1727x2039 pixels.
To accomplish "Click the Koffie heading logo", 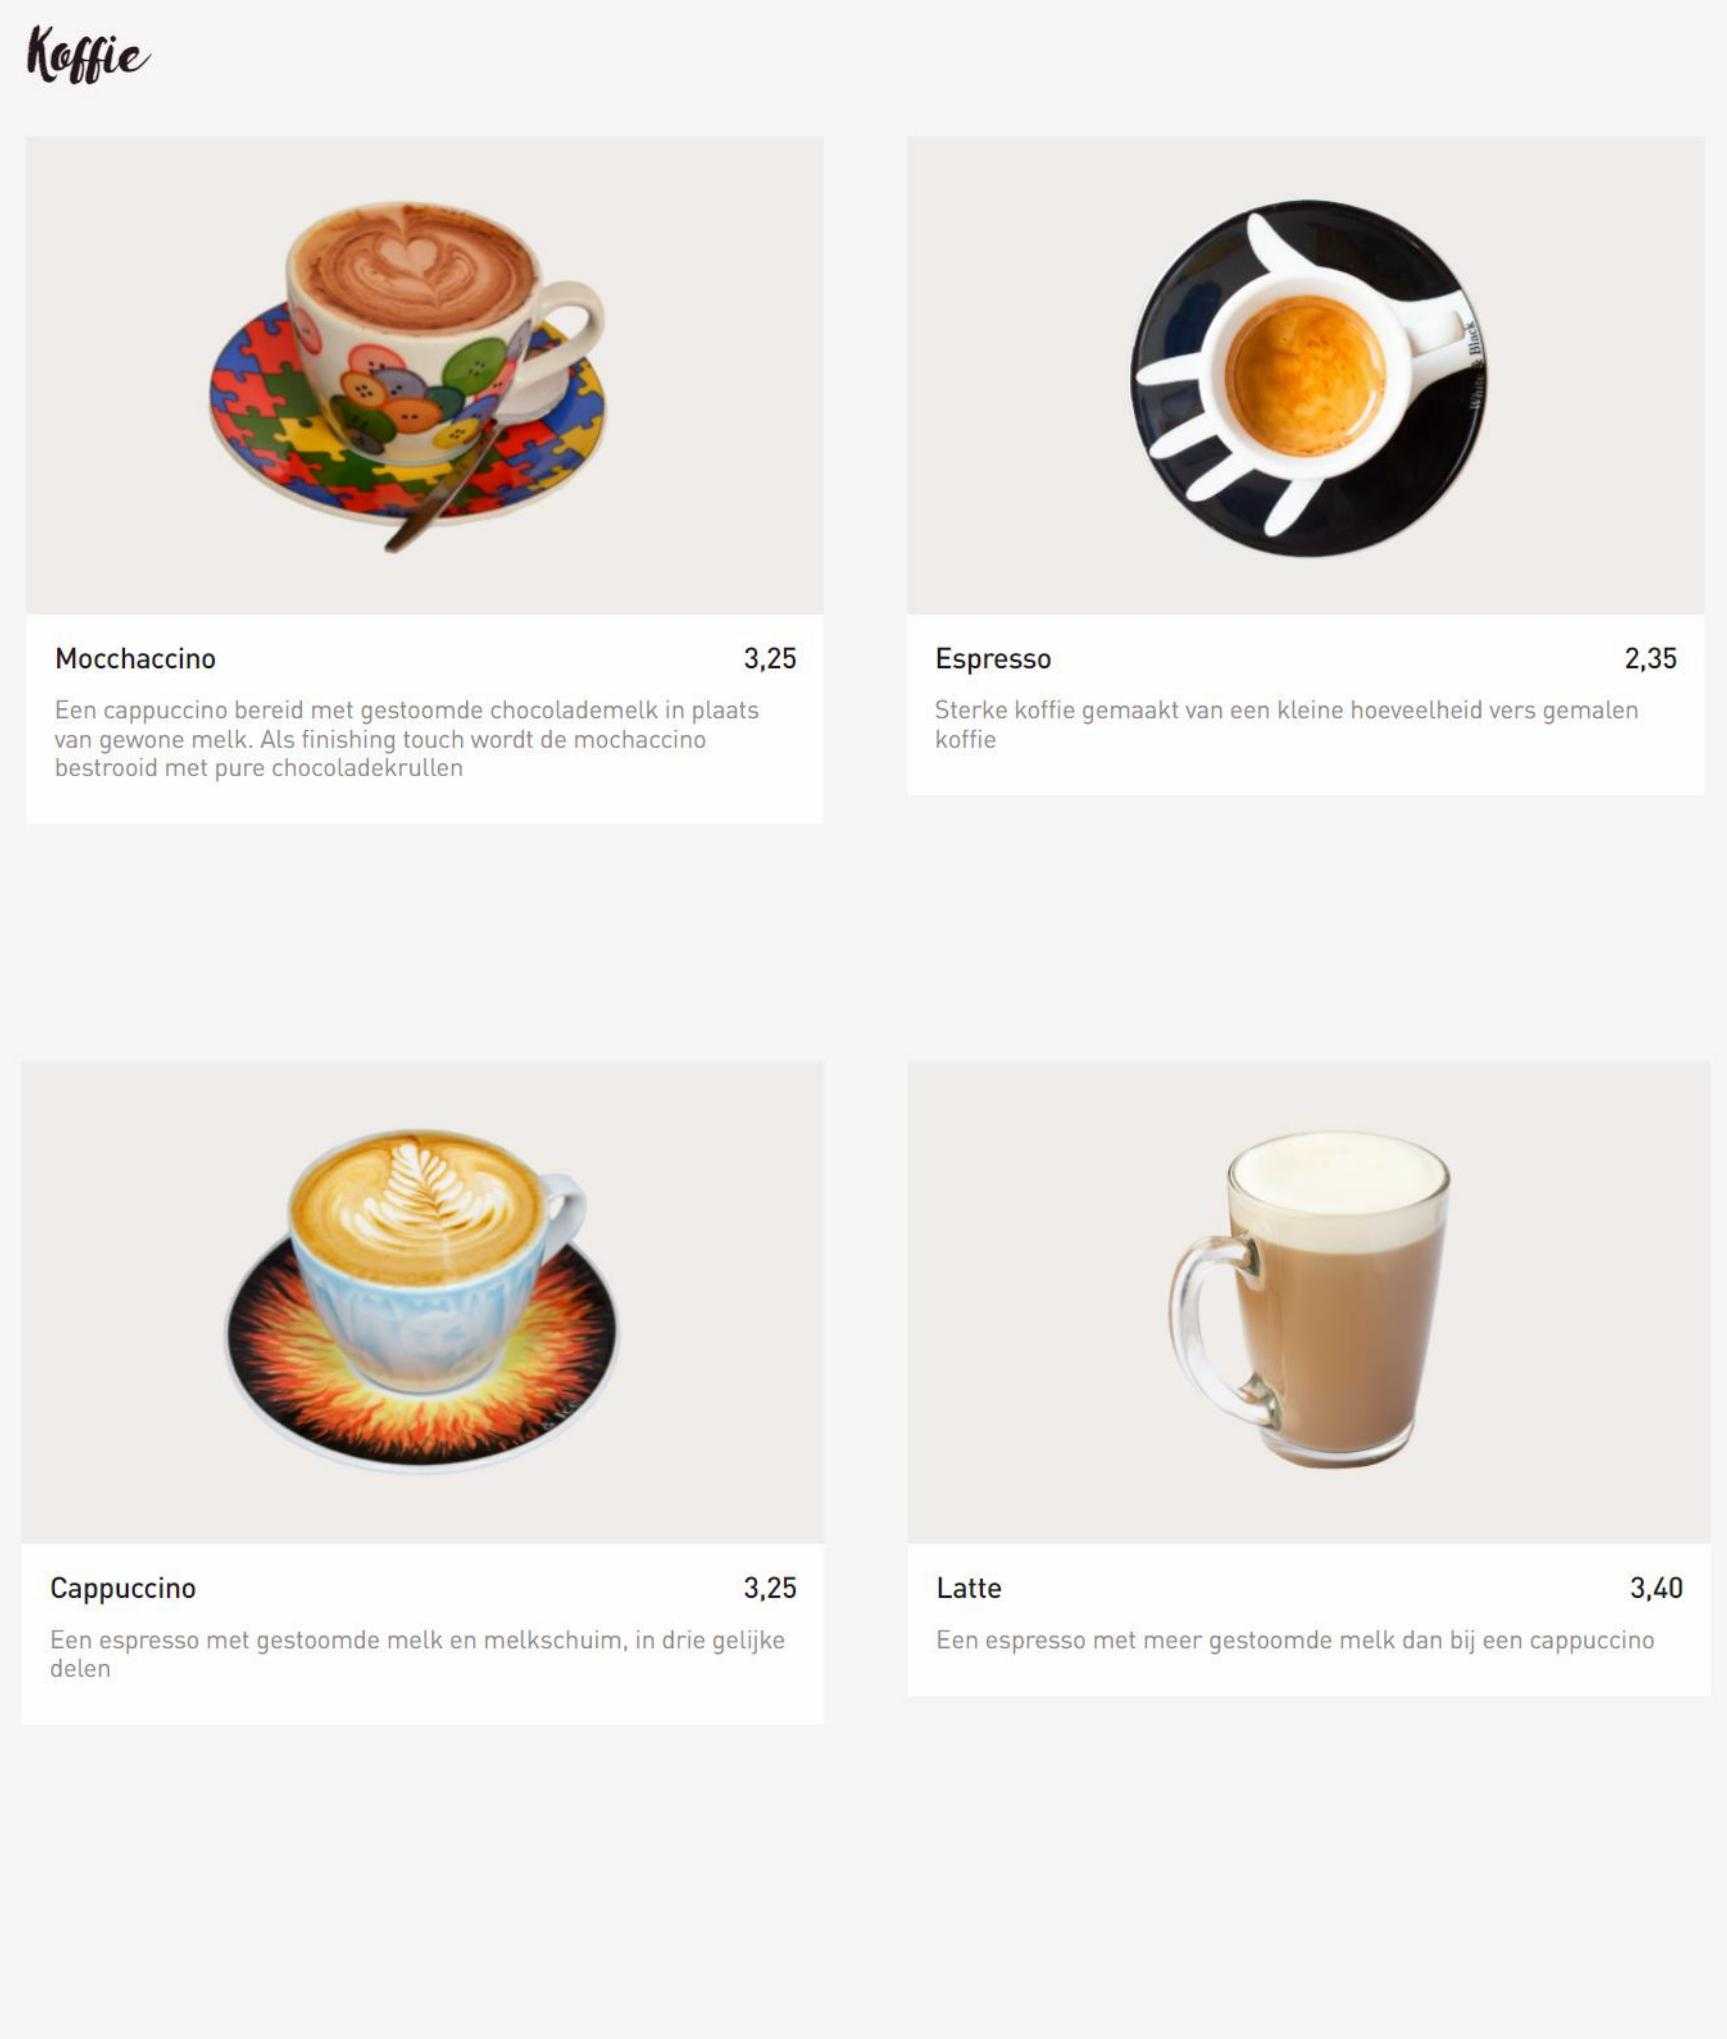I will point(88,55).
